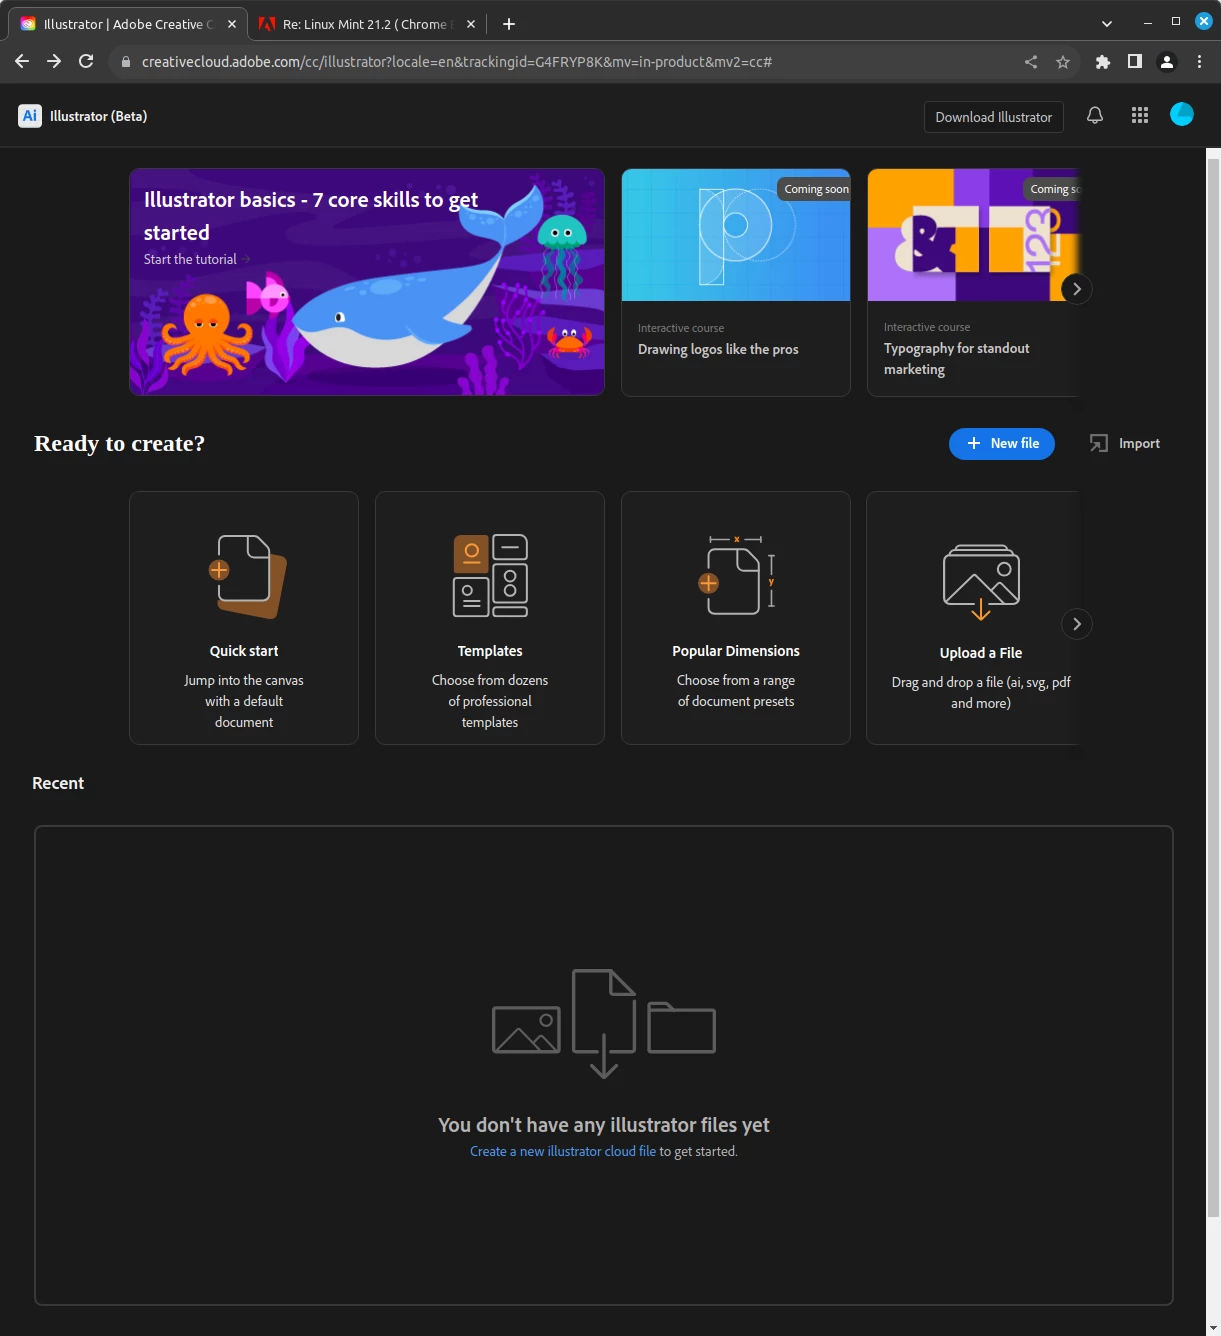
Task: Open the notifications bell
Action: (x=1095, y=116)
